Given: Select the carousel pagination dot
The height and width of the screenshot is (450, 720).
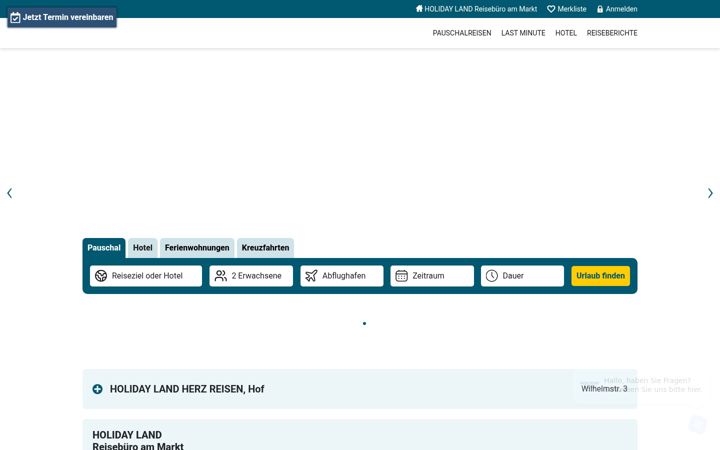Looking at the screenshot, I should (x=365, y=324).
